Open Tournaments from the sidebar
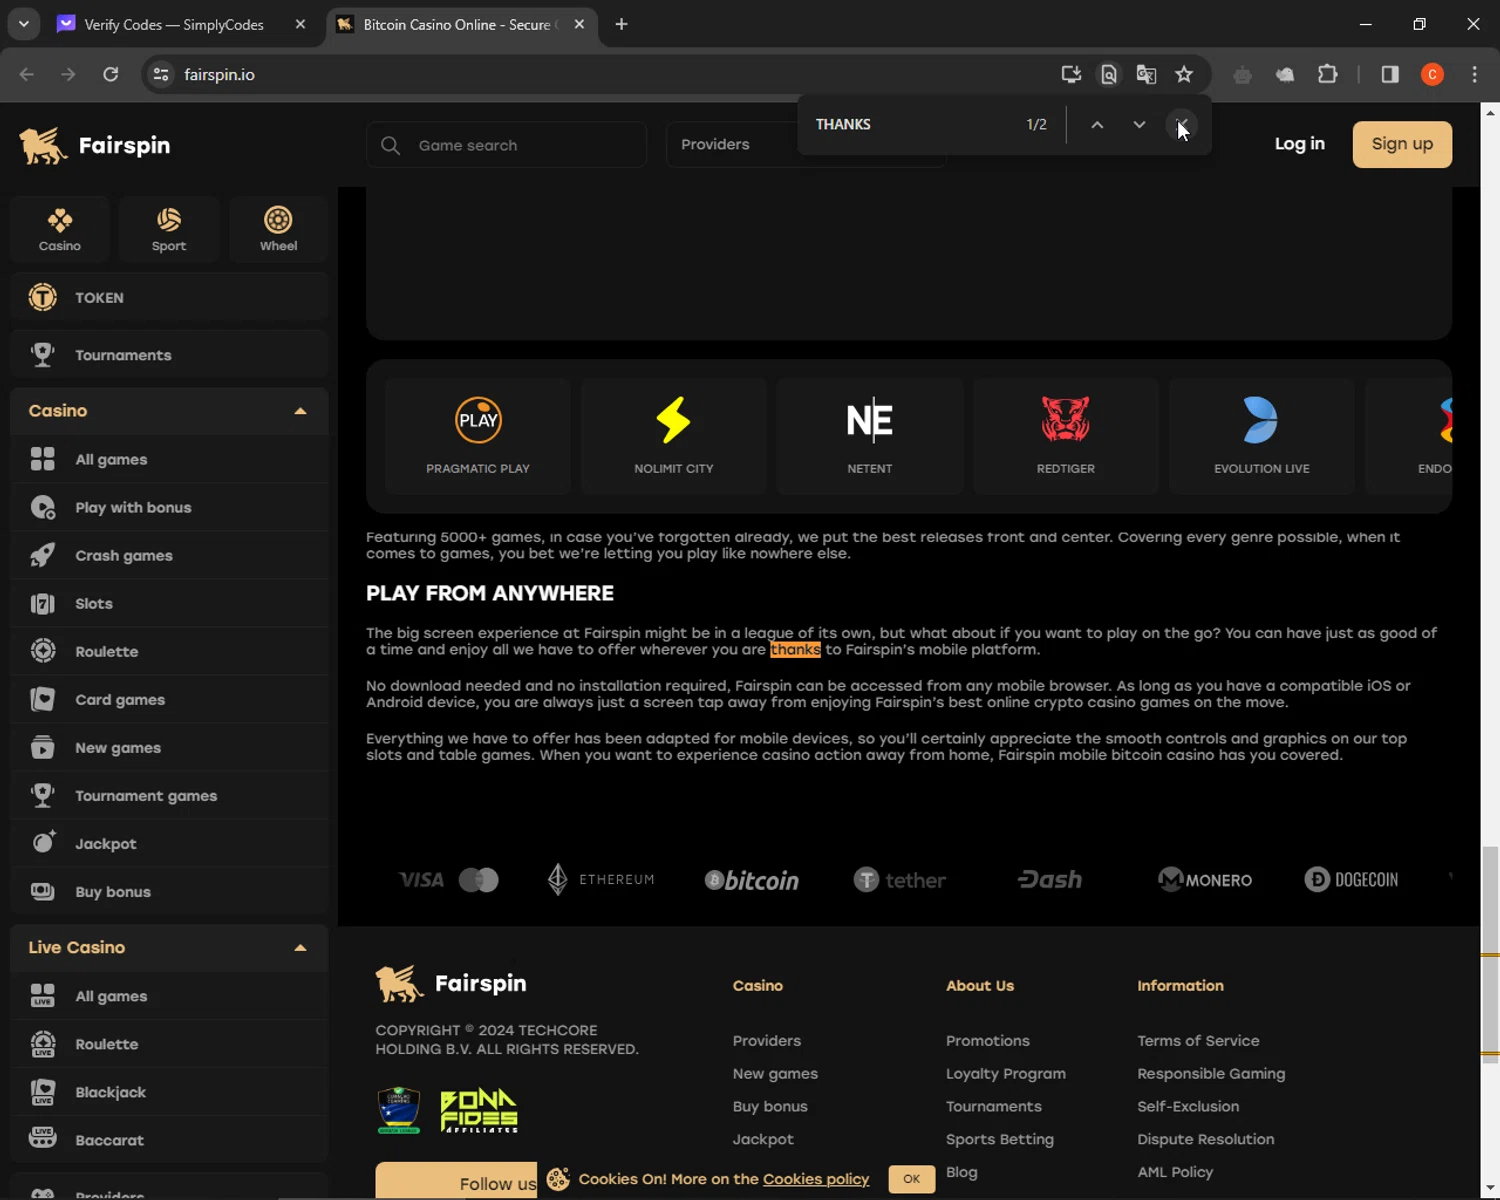The width and height of the screenshot is (1500, 1200). pyautogui.click(x=169, y=355)
